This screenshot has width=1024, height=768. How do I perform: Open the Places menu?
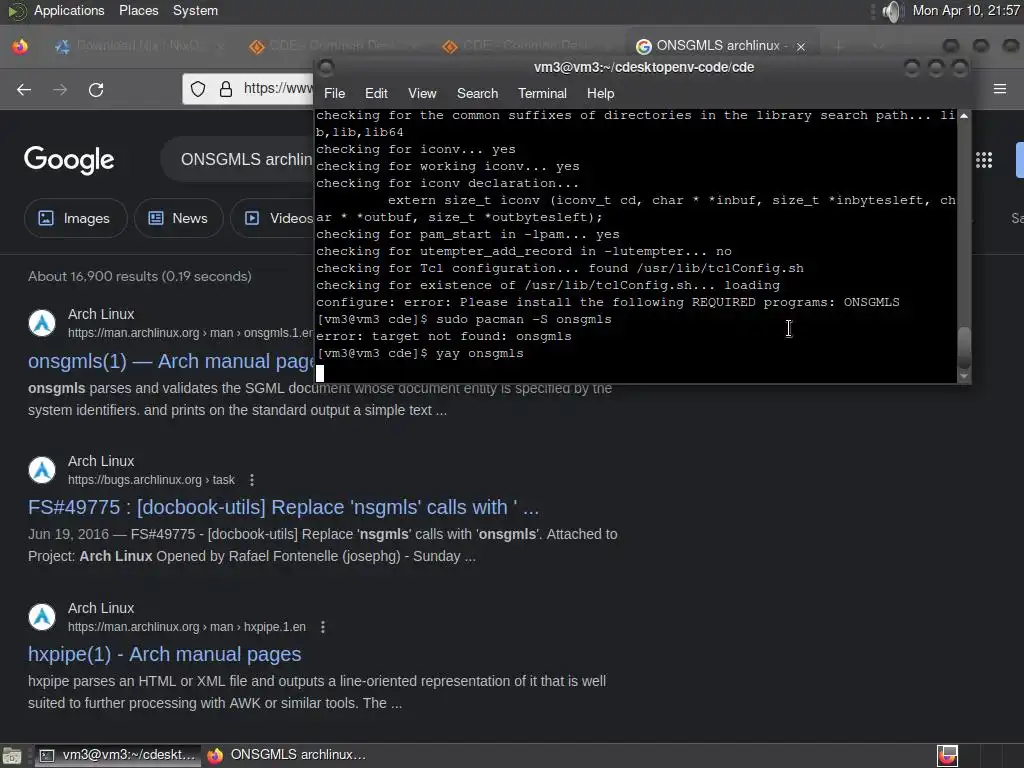[x=138, y=10]
